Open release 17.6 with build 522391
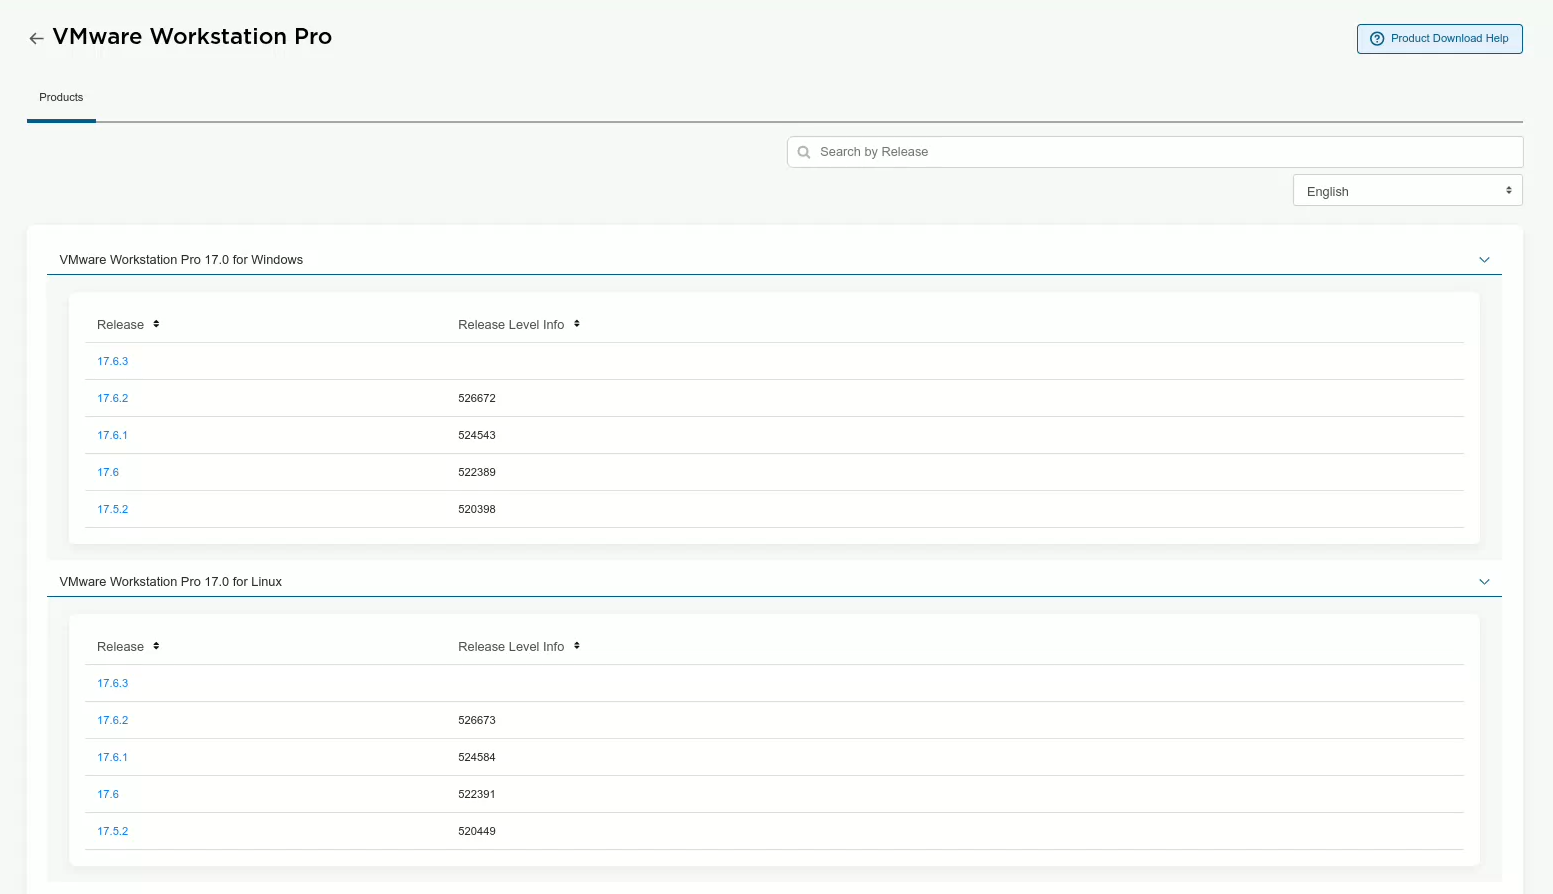 (108, 794)
